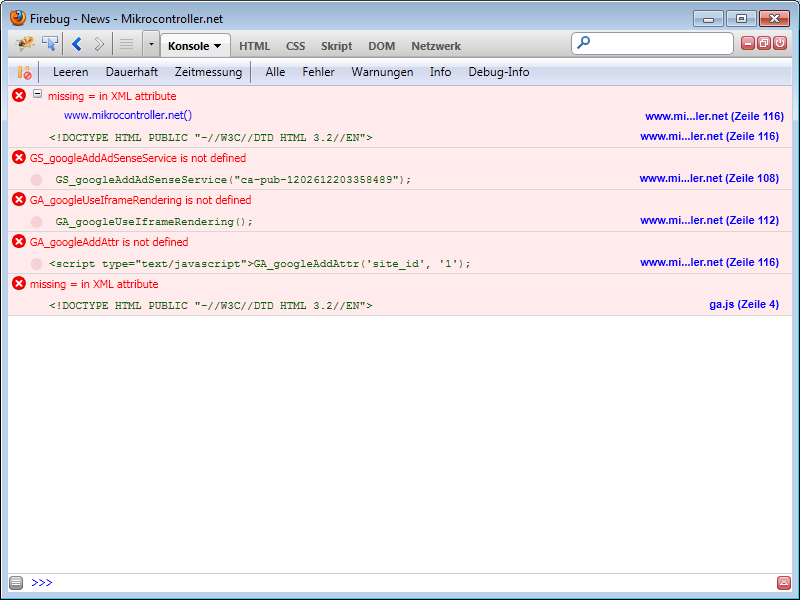Minimize Firebug with the red minus icon
The height and width of the screenshot is (600, 800).
(x=748, y=43)
